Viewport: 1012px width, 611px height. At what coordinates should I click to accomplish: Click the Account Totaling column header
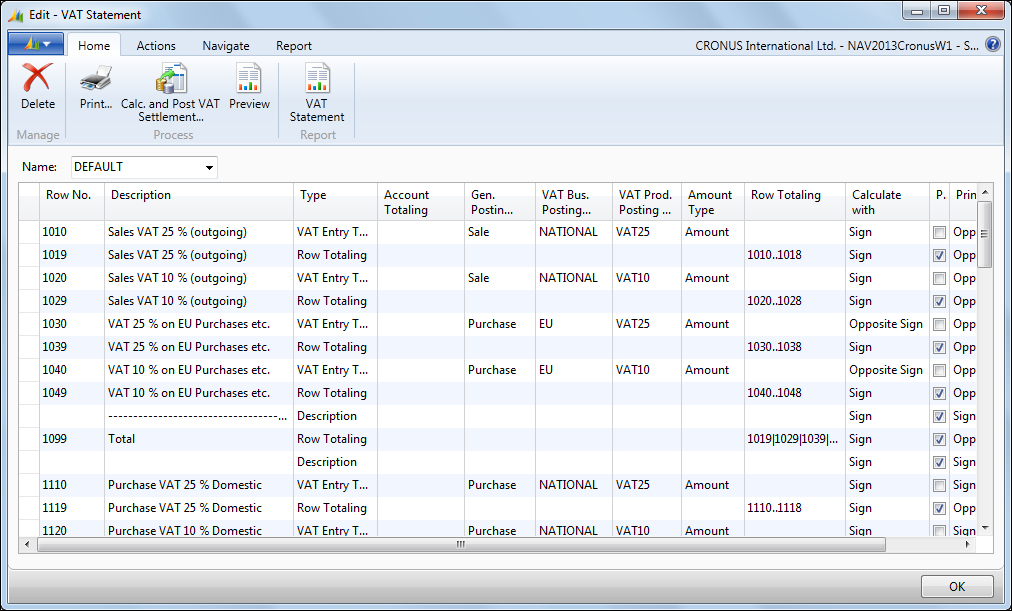(x=421, y=202)
